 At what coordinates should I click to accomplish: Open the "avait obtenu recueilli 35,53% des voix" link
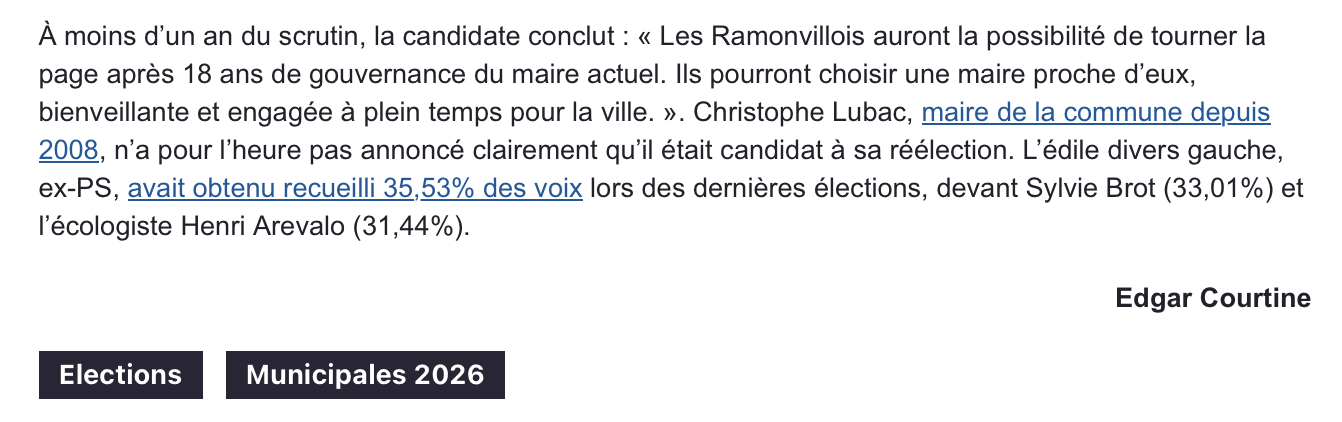tap(355, 188)
